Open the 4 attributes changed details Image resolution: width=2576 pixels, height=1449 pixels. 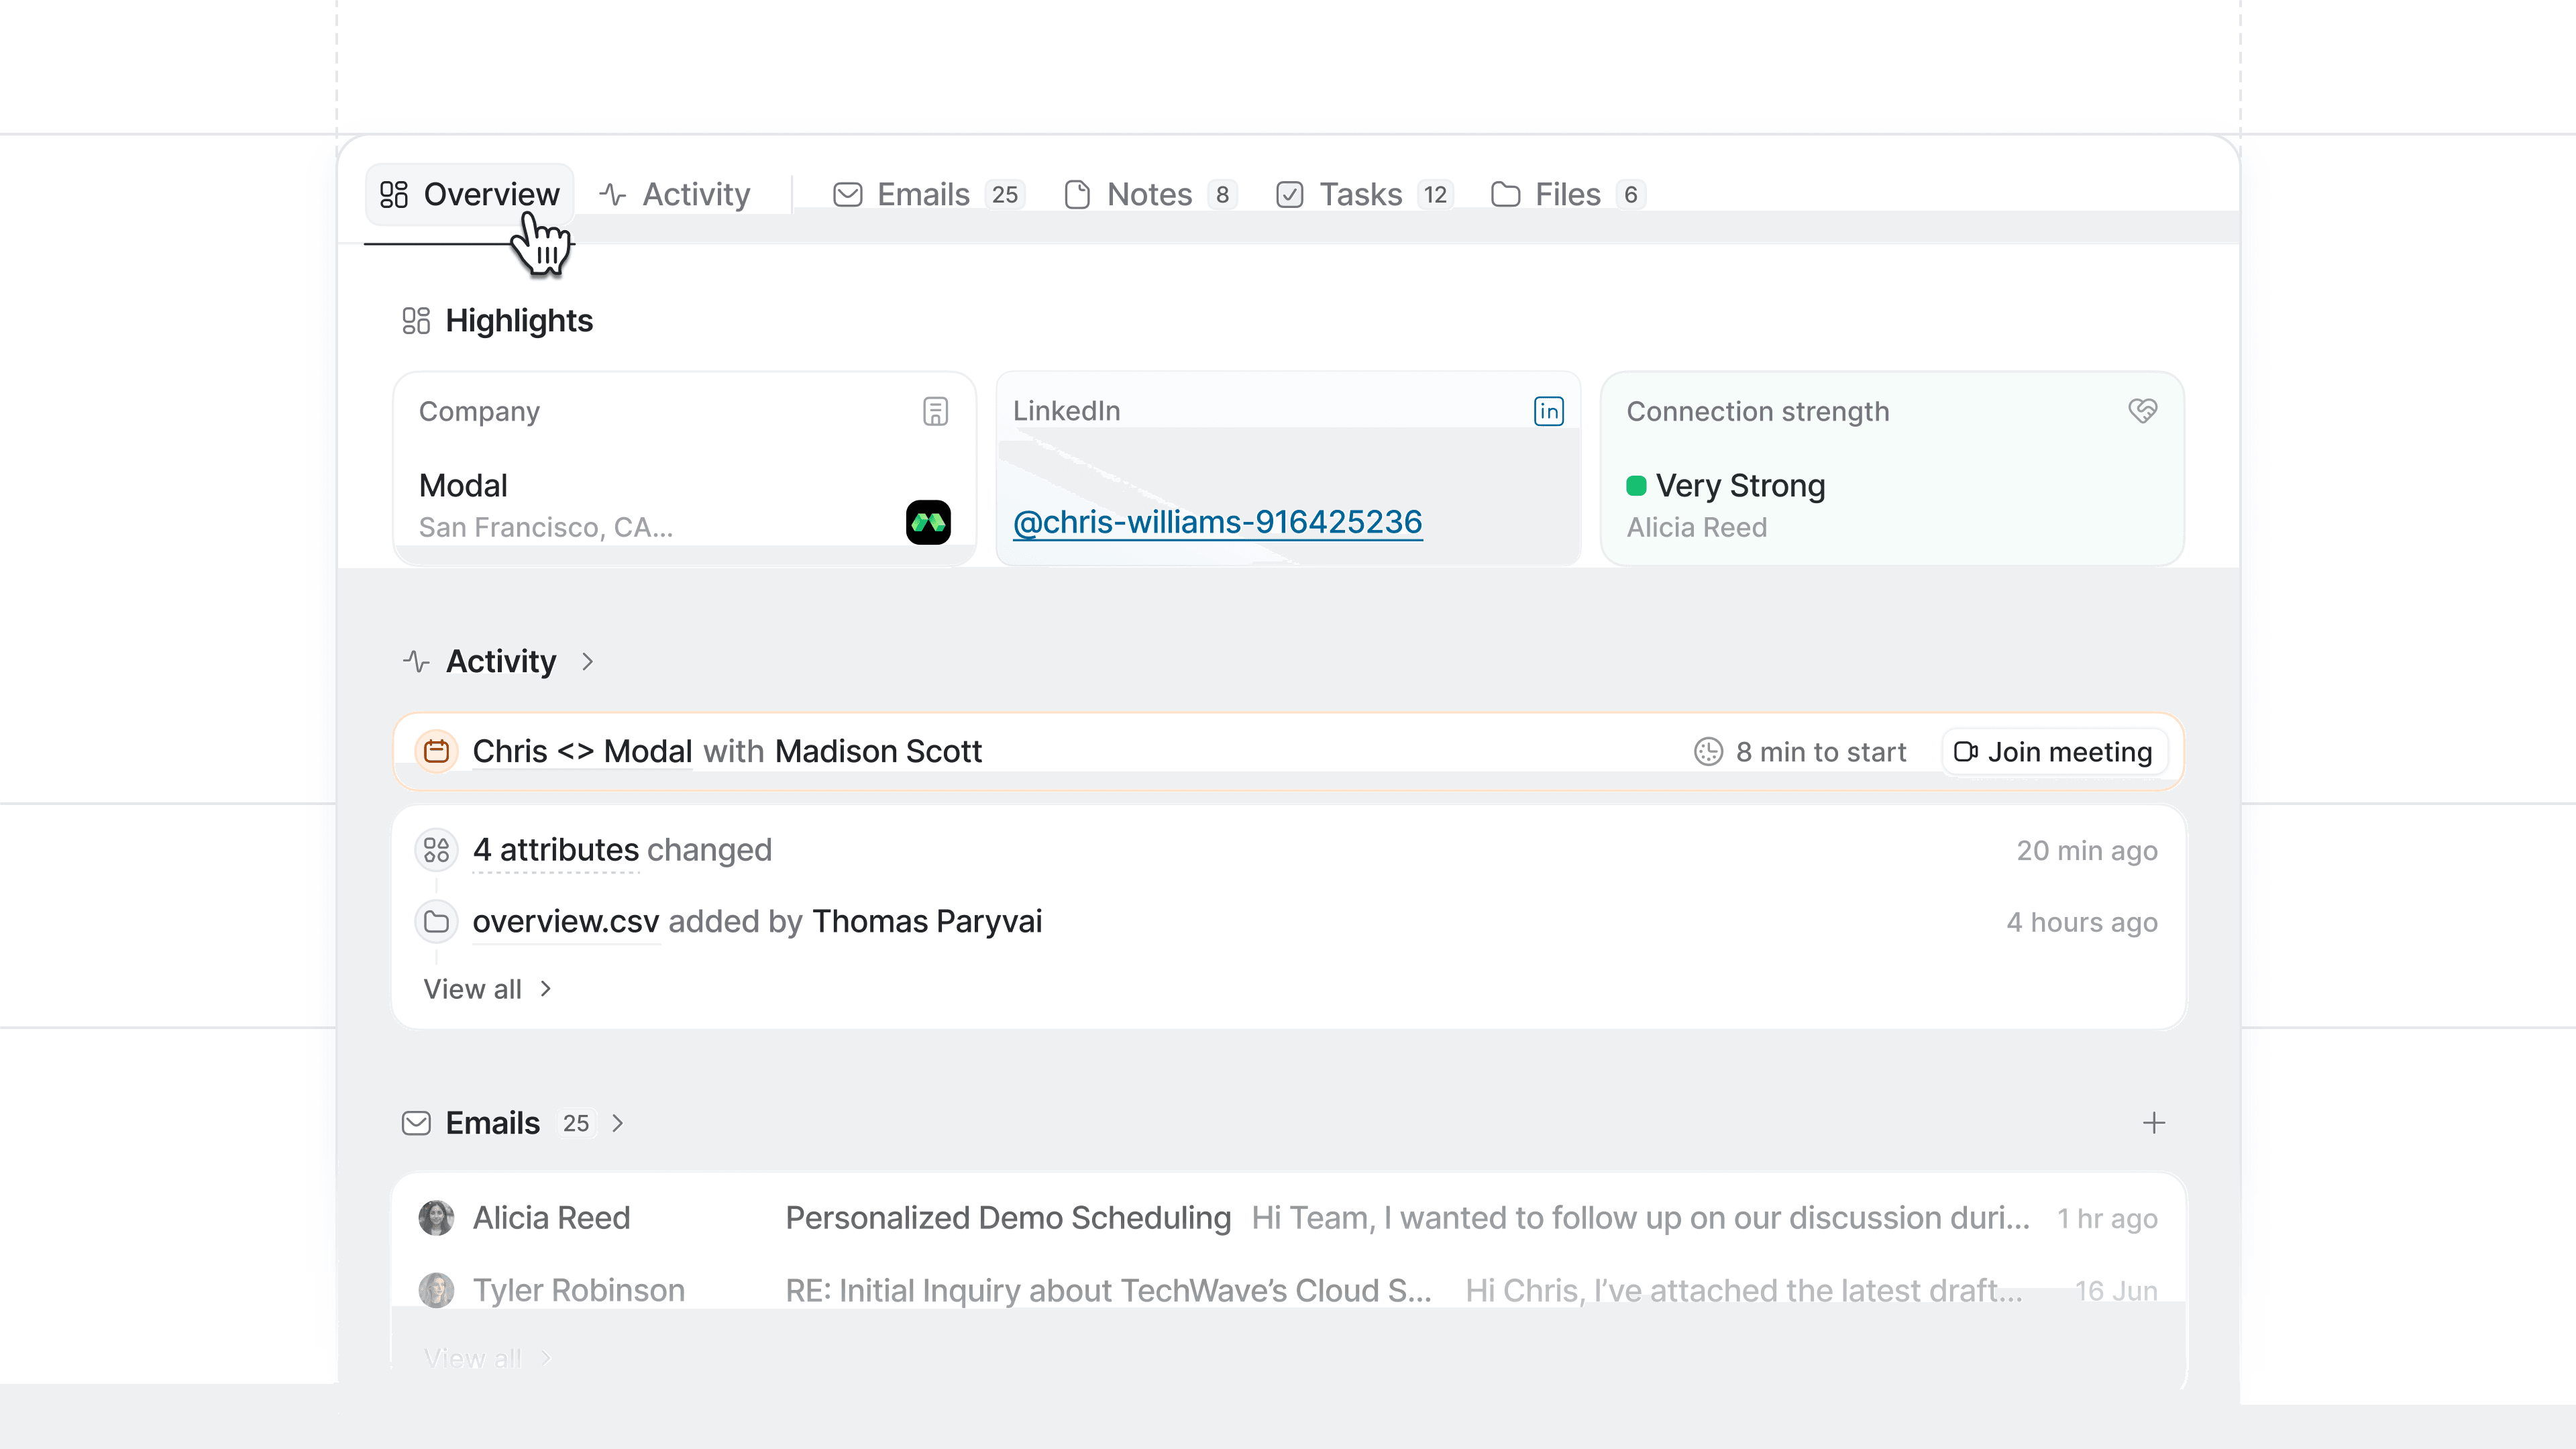555,850
